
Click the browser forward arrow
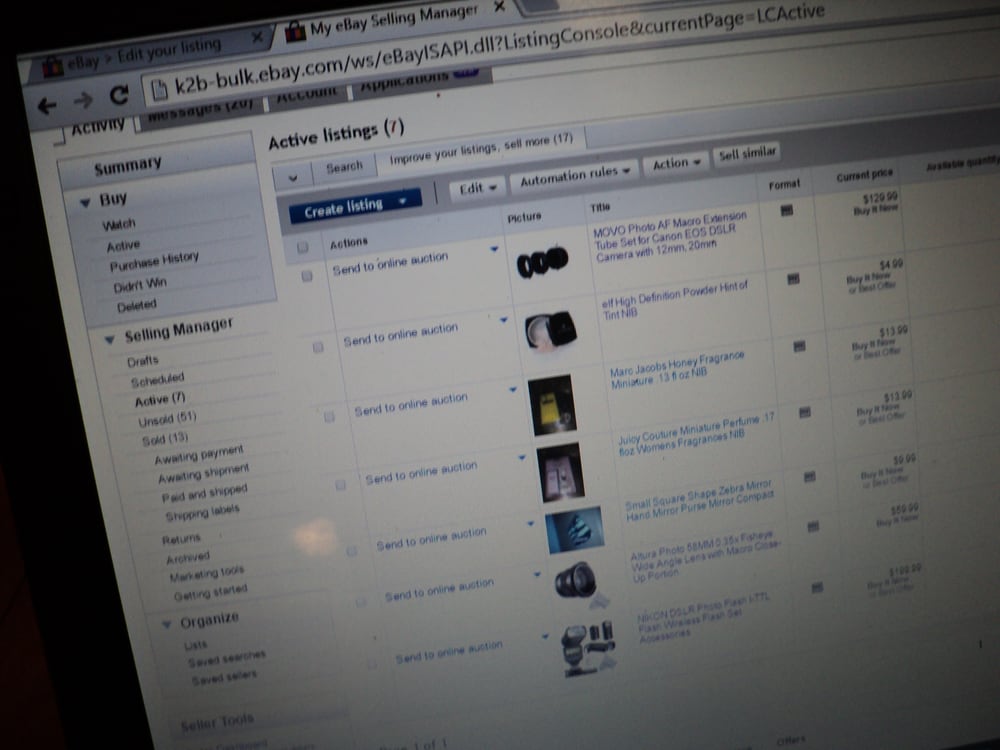83,100
